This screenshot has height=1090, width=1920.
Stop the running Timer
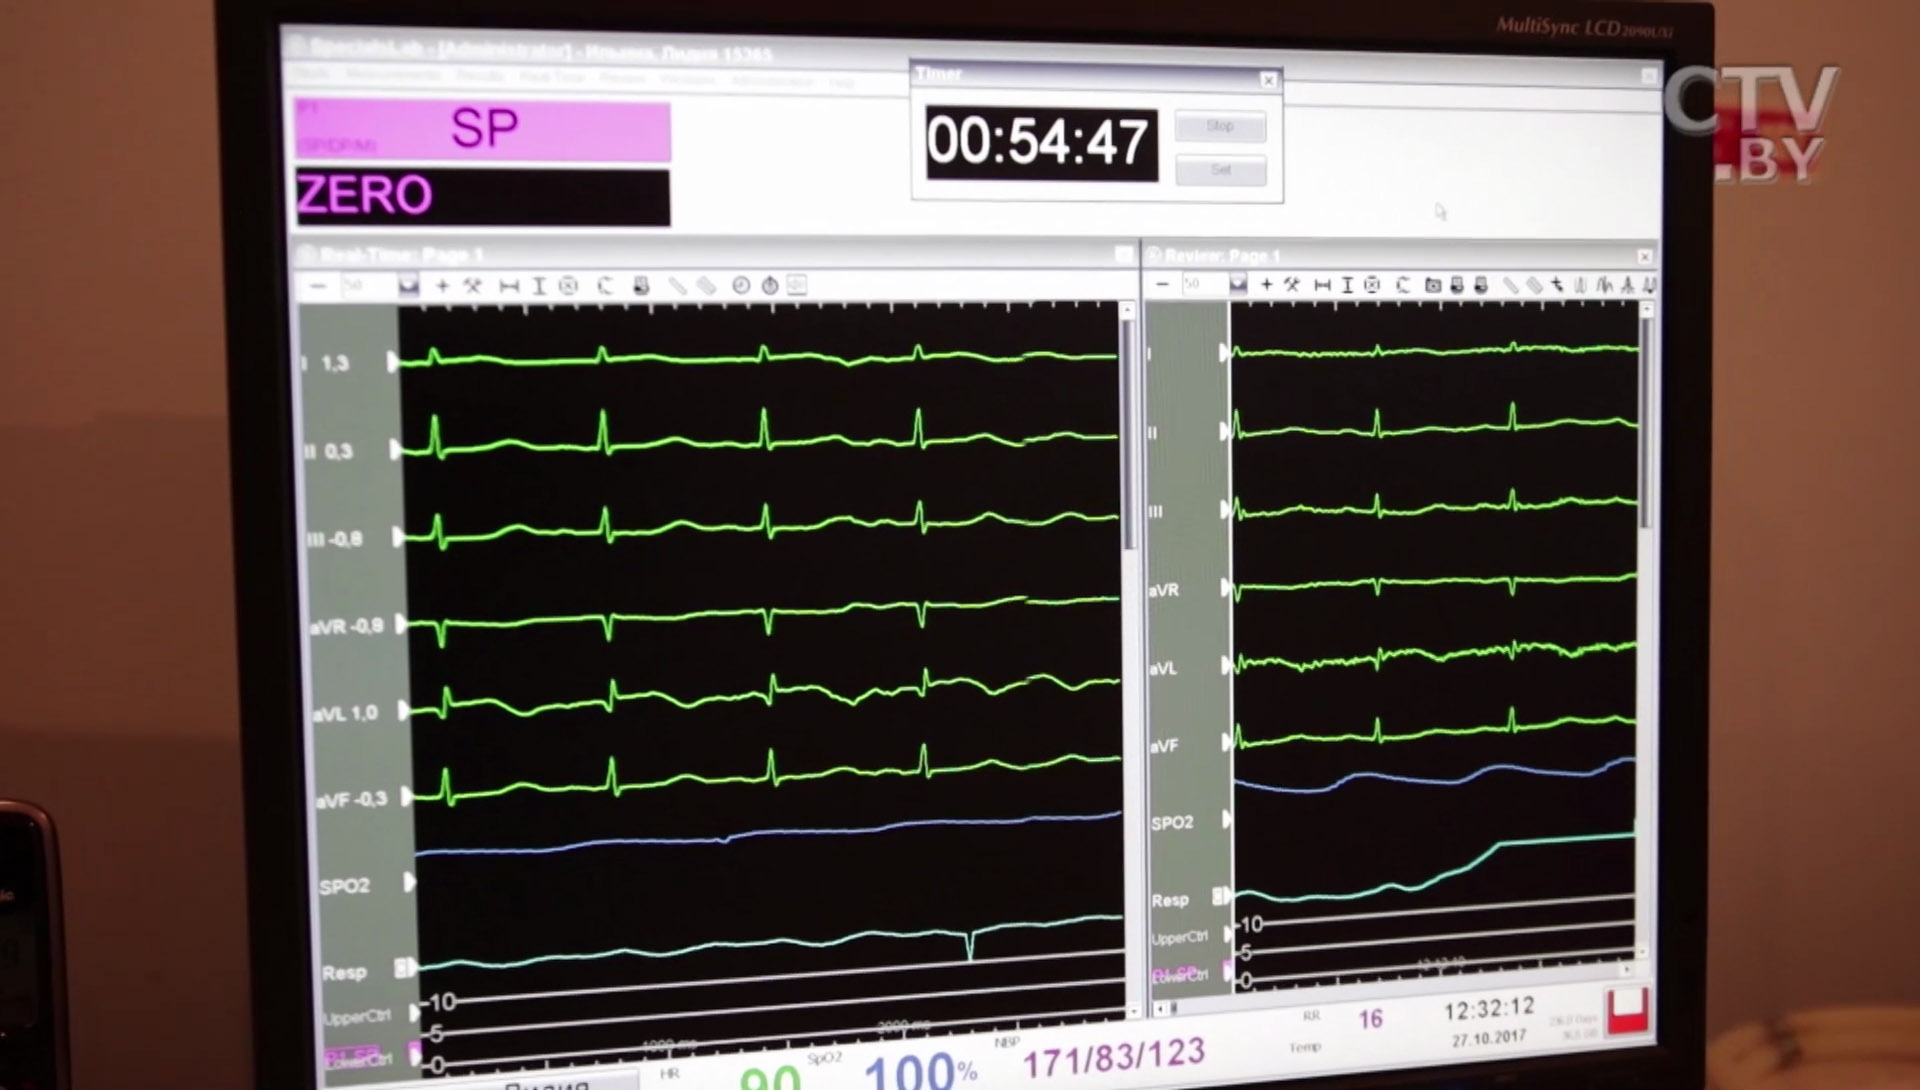point(1220,126)
